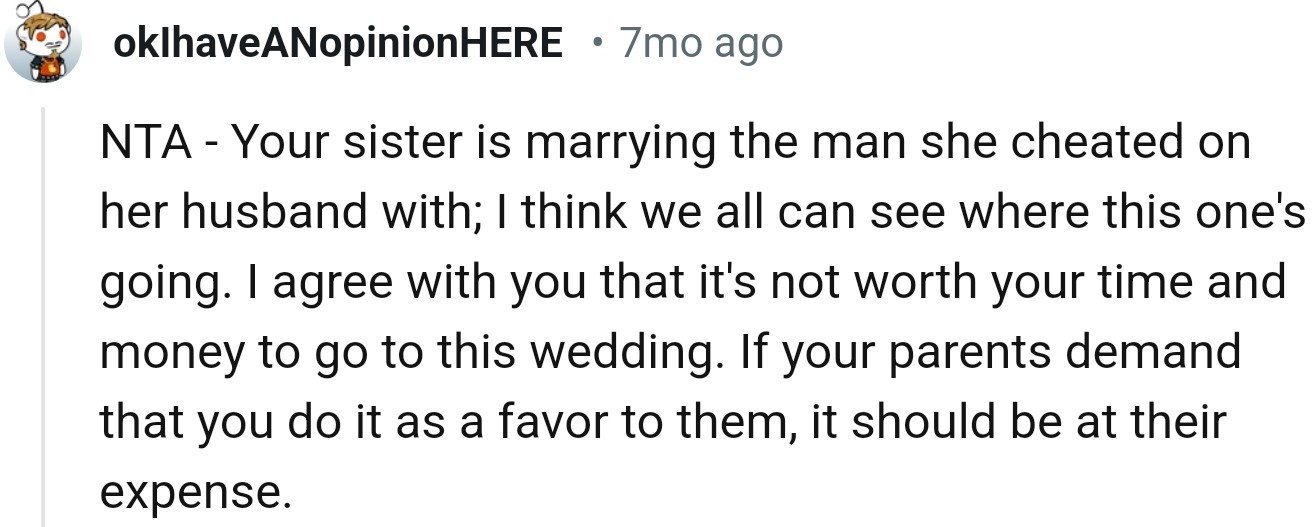Click the Snoo avatar beside okIhaveANopinionHERE
The image size is (1315, 527).
click(x=43, y=44)
